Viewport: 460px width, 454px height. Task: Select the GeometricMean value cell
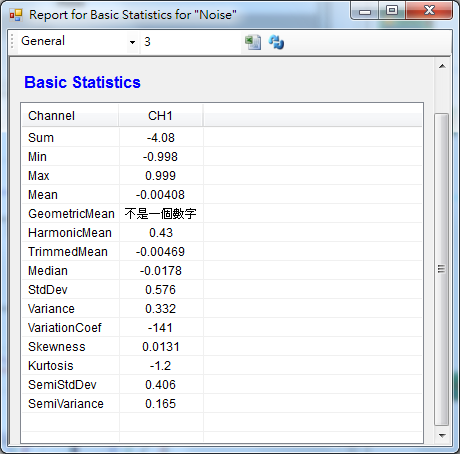161,214
